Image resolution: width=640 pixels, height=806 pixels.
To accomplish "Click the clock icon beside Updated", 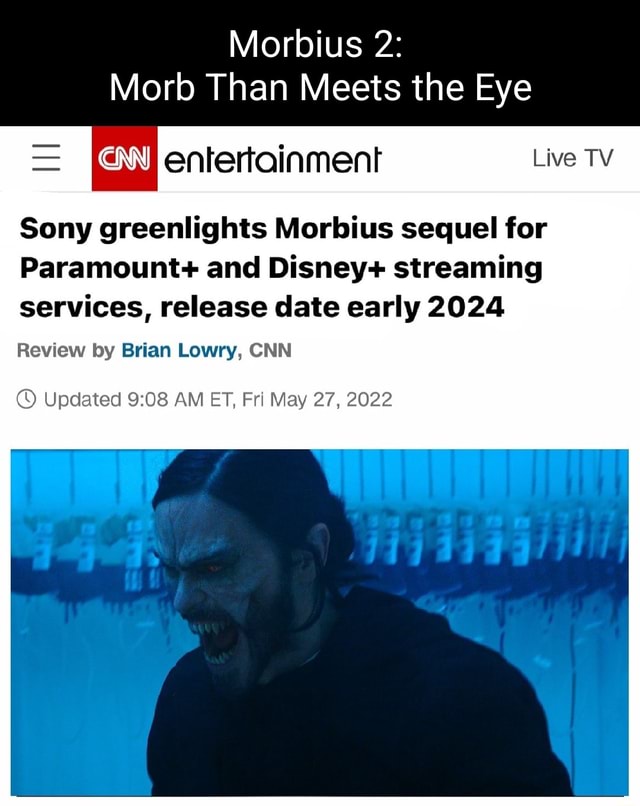I will [x=27, y=399].
